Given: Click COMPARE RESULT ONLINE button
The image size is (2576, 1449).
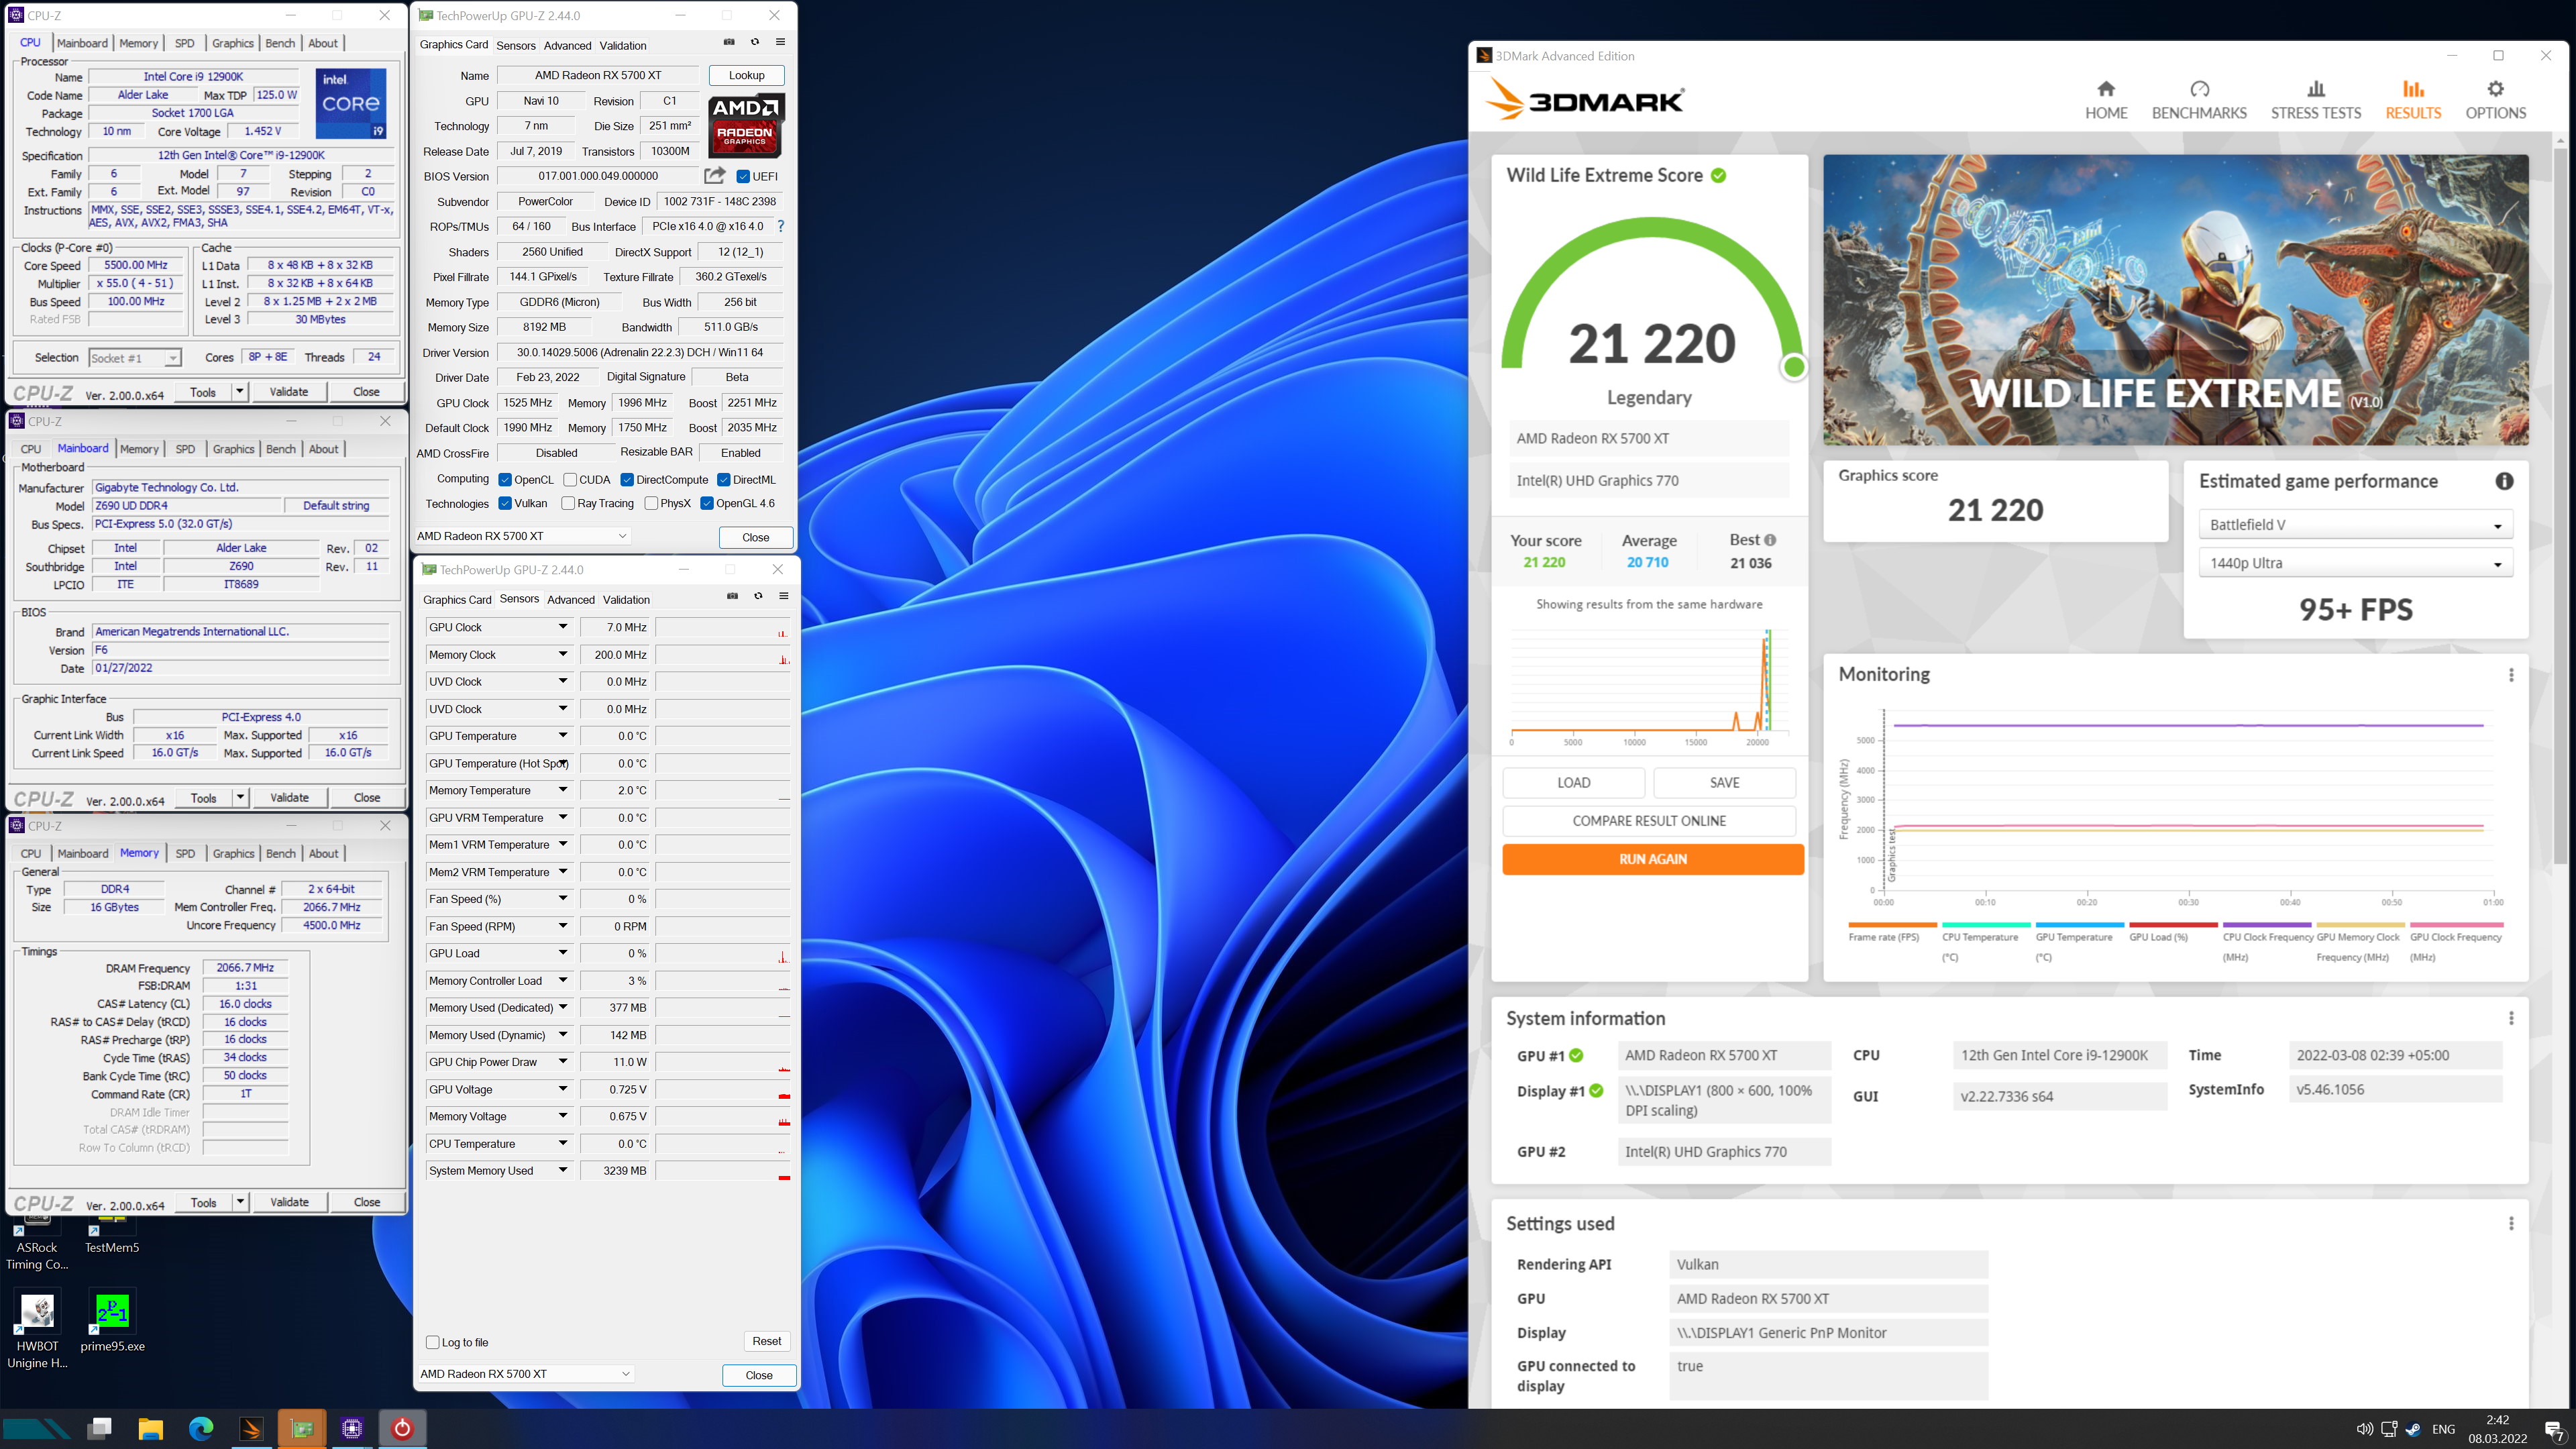Looking at the screenshot, I should coord(1649,821).
